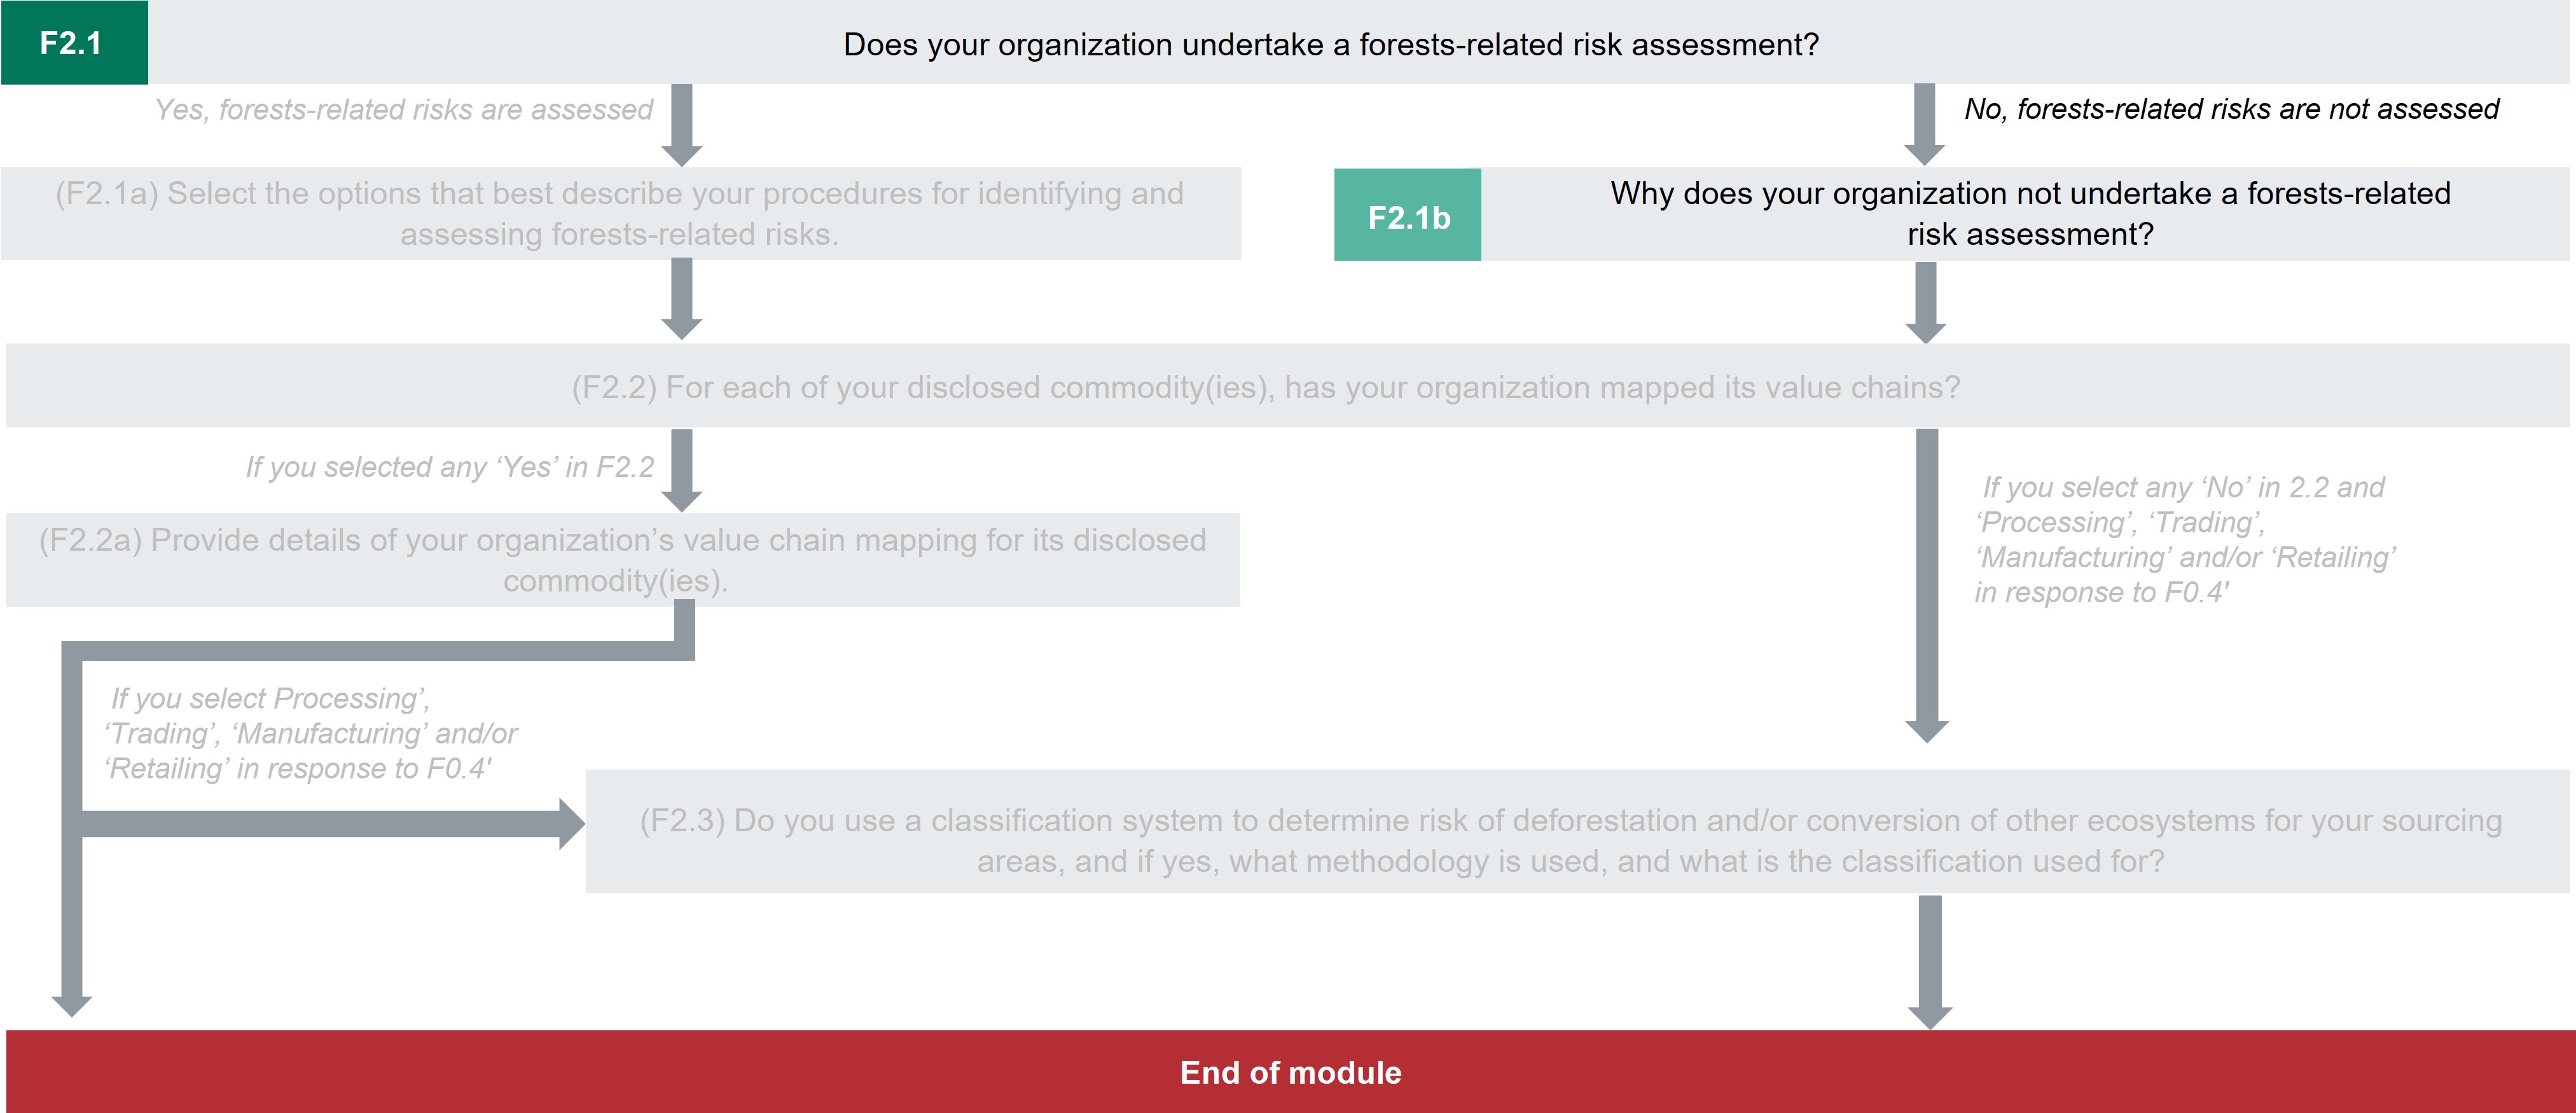Click the teal F2.1b badge
Viewport: 2576px width, 1113px height.
pos(1407,216)
